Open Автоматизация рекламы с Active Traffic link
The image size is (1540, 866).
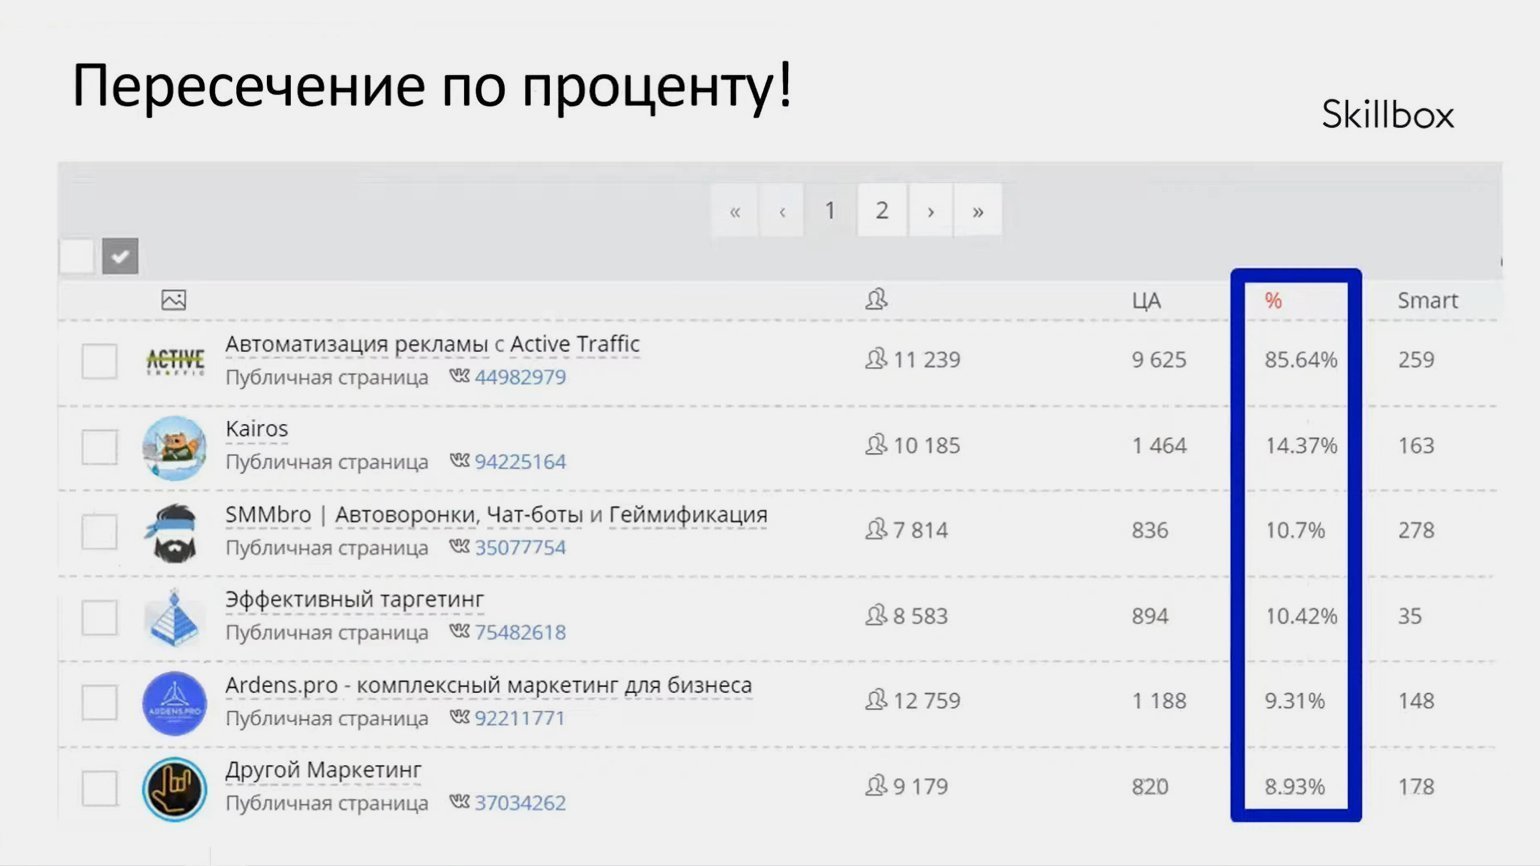(x=432, y=344)
